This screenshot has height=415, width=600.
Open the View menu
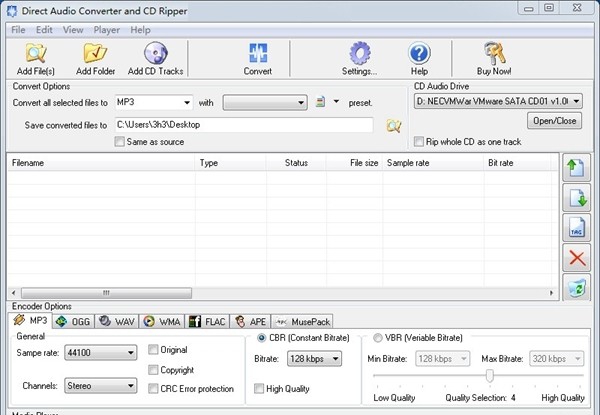(x=73, y=30)
